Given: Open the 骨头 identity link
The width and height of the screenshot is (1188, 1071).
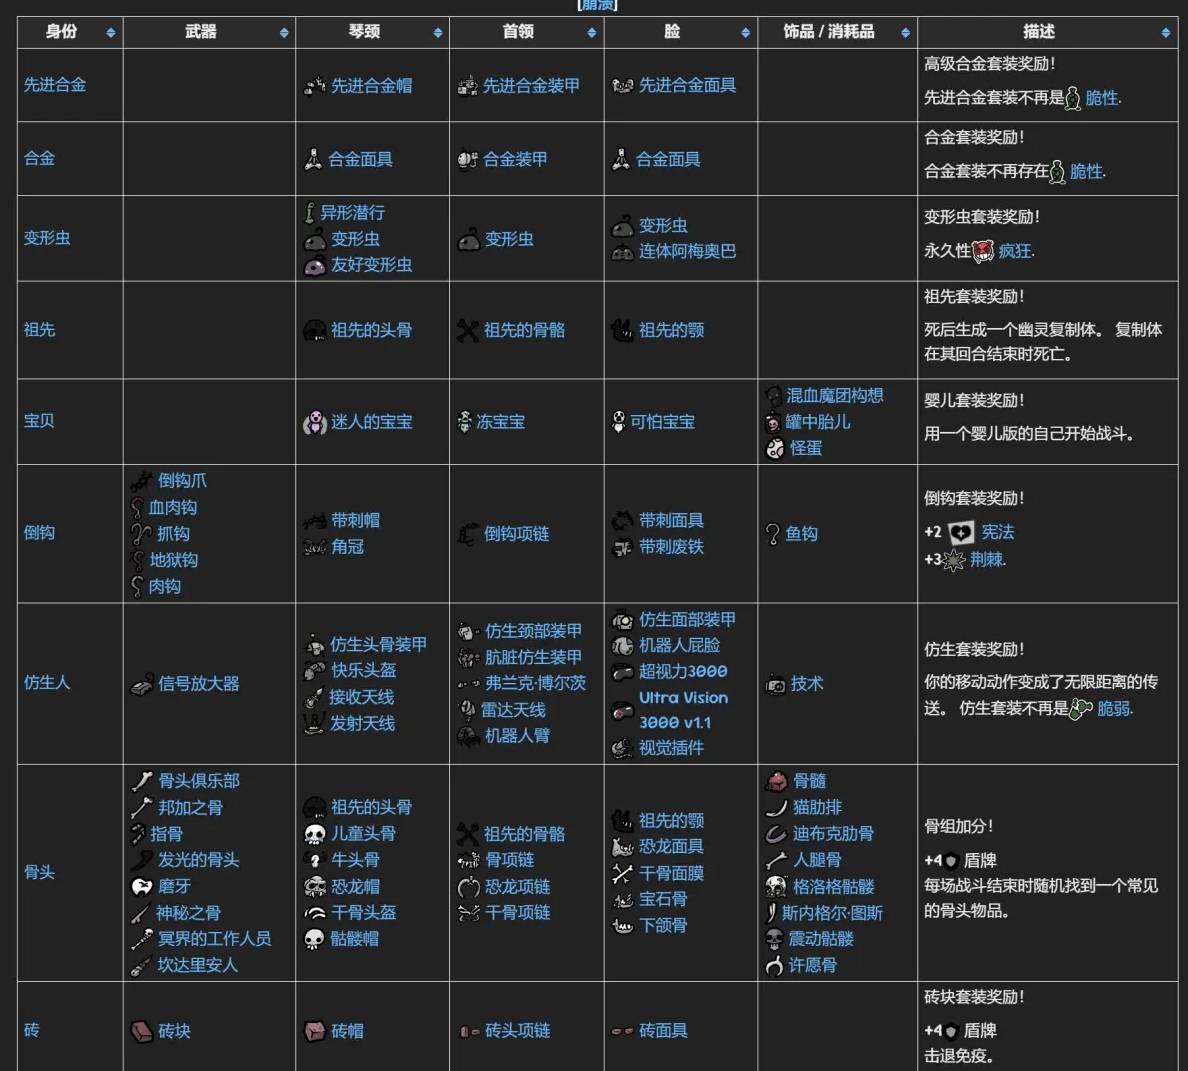Looking at the screenshot, I should point(39,873).
